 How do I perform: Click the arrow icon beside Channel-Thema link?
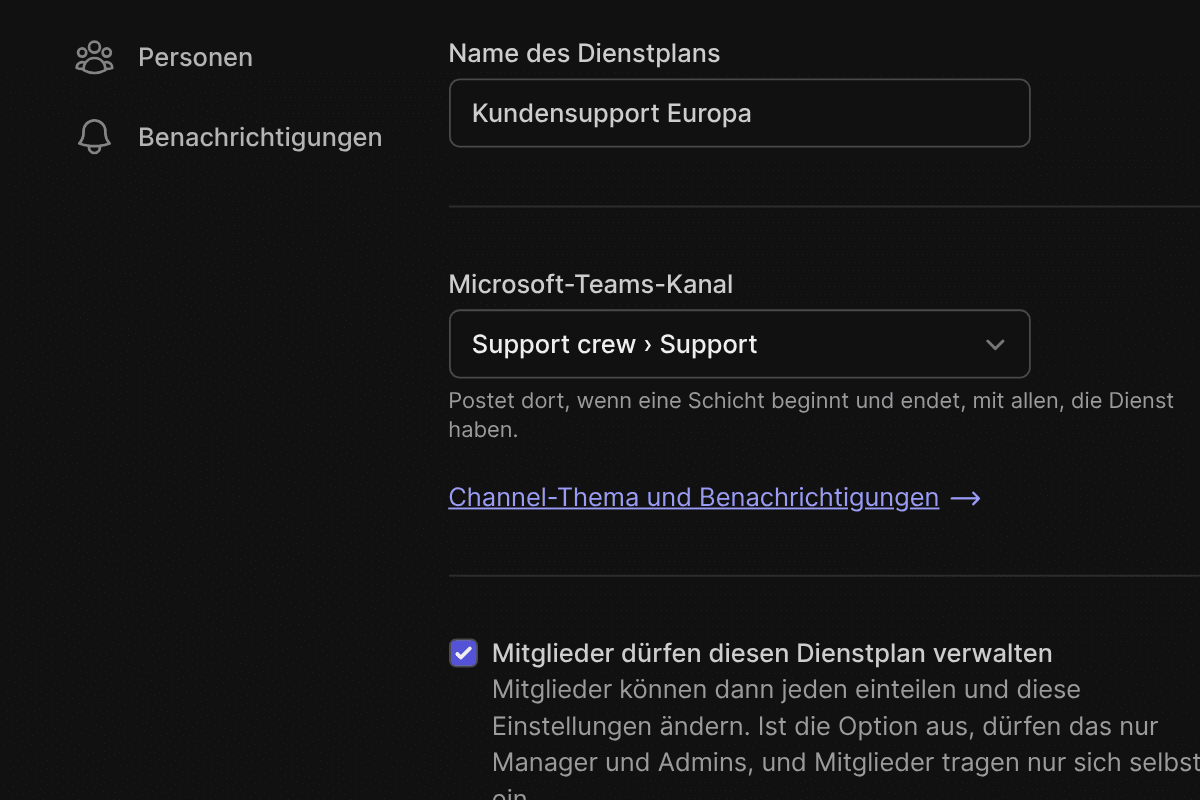pyautogui.click(x=965, y=498)
